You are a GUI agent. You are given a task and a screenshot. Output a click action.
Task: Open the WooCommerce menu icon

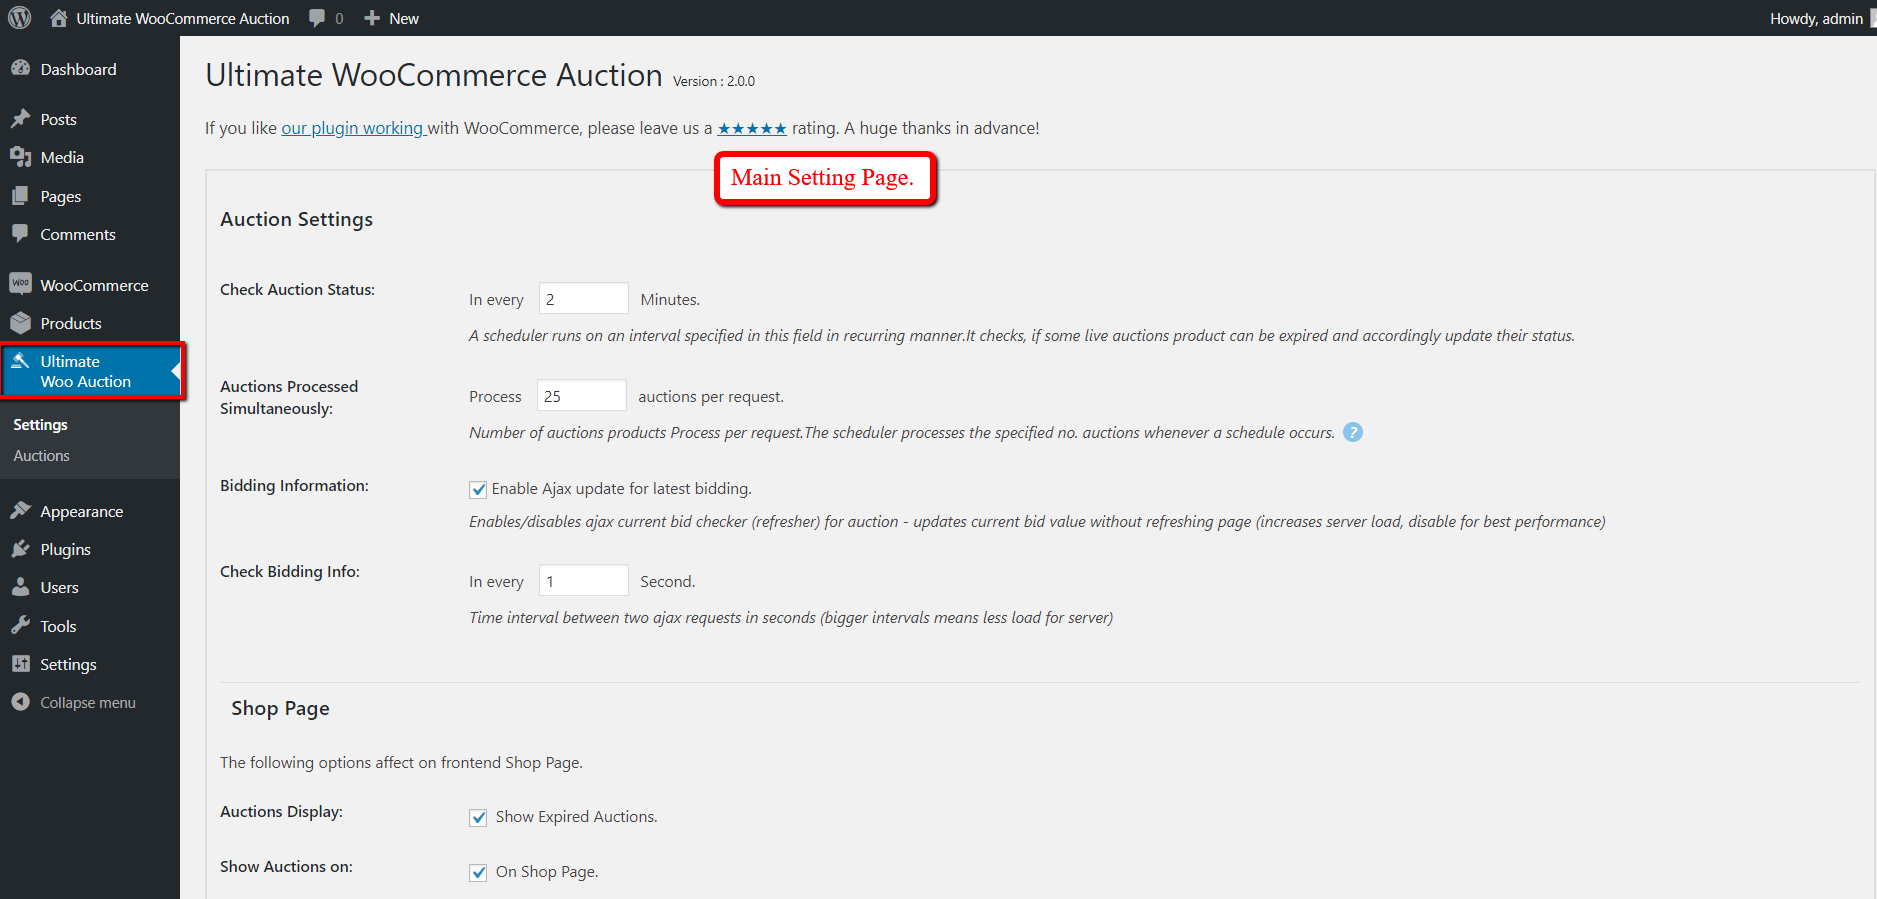click(x=20, y=285)
